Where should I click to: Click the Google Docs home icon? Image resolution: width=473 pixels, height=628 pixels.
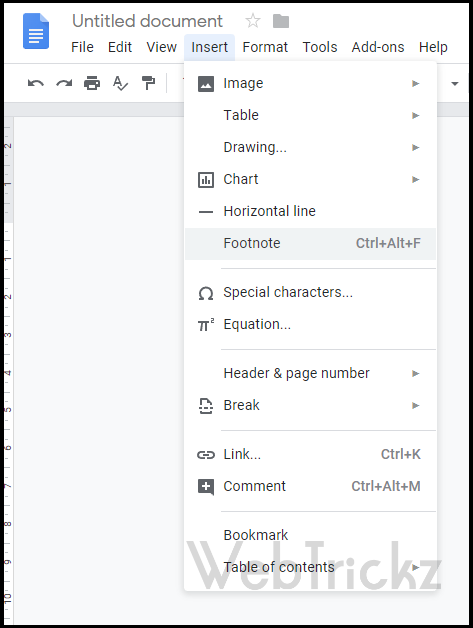[36, 31]
